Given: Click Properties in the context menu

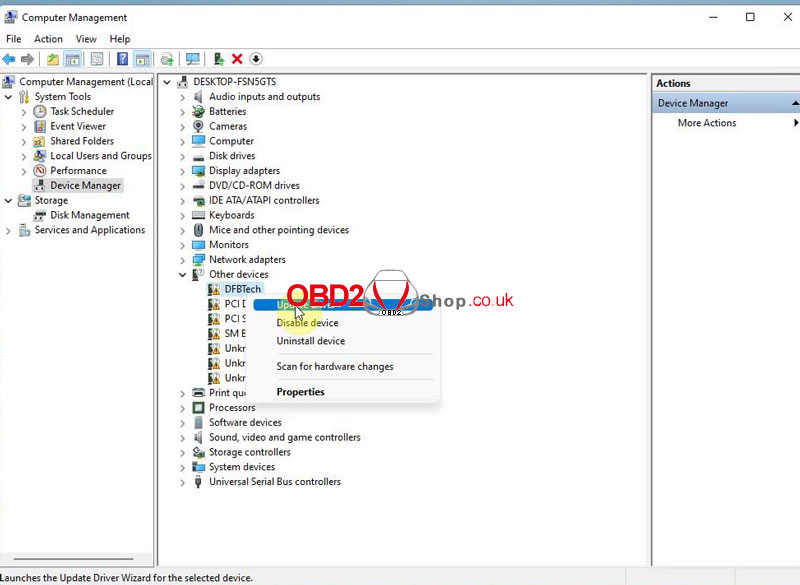Looking at the screenshot, I should 300,392.
